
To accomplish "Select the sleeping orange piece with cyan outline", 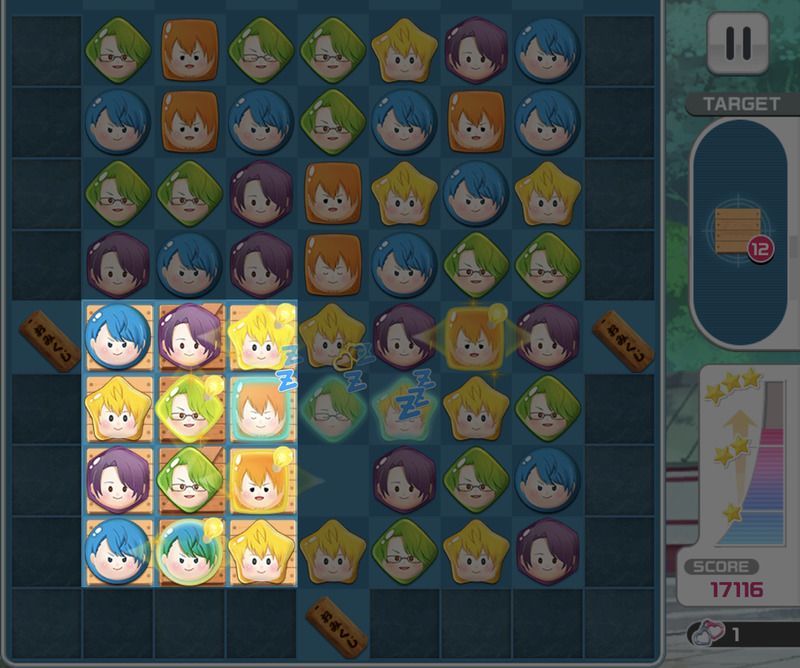I will (261, 409).
